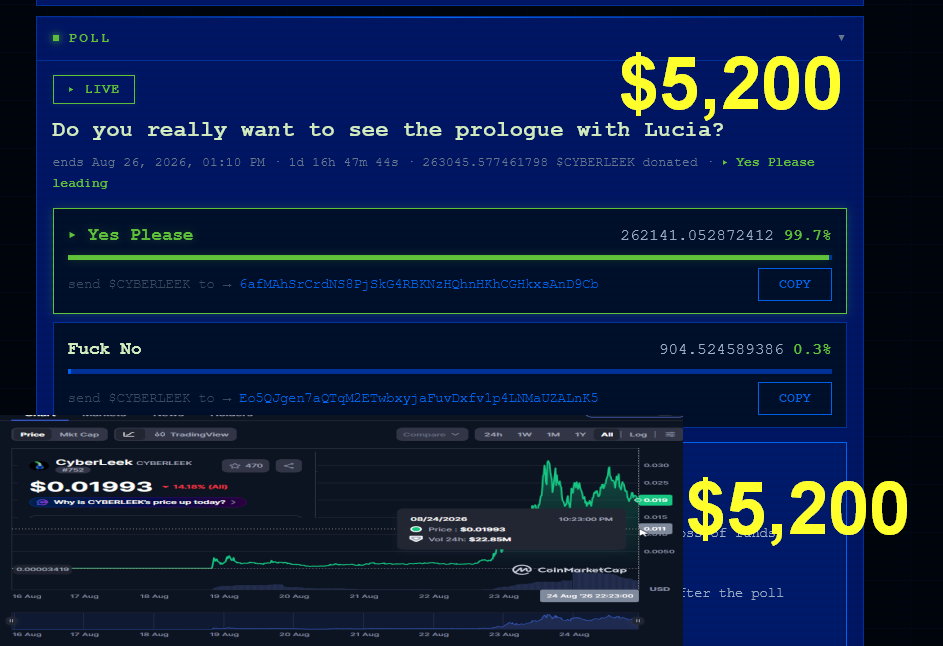
Task: Click the left handle of range slider
Action: click(11, 620)
